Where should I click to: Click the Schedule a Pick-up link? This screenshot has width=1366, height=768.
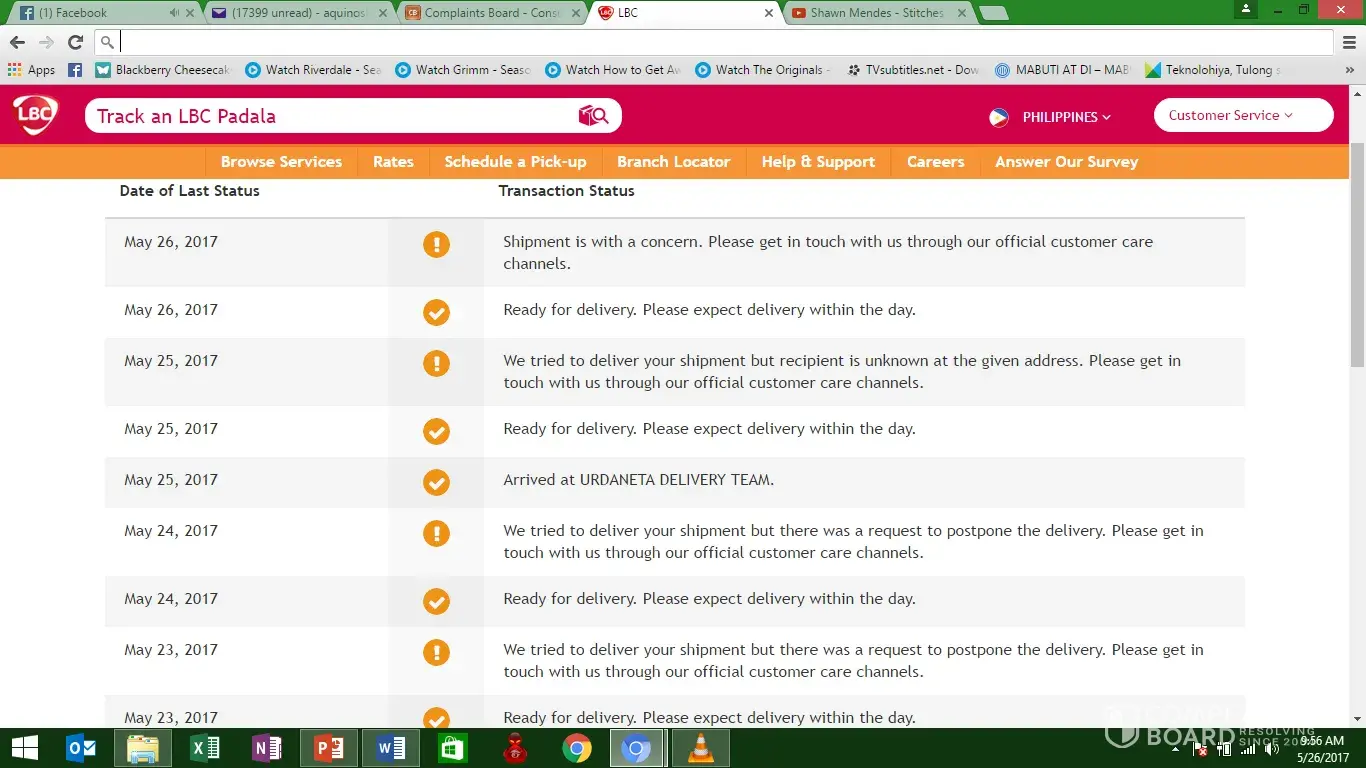(x=515, y=162)
